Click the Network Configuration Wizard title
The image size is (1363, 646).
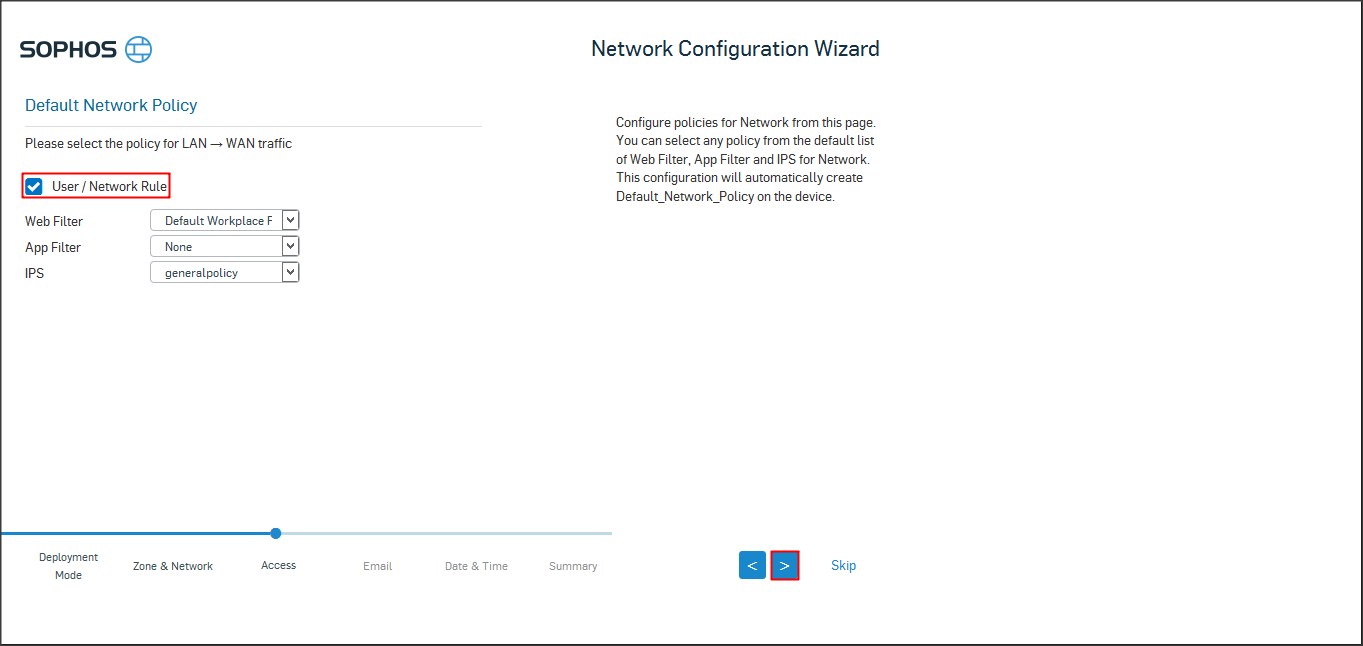tap(735, 48)
